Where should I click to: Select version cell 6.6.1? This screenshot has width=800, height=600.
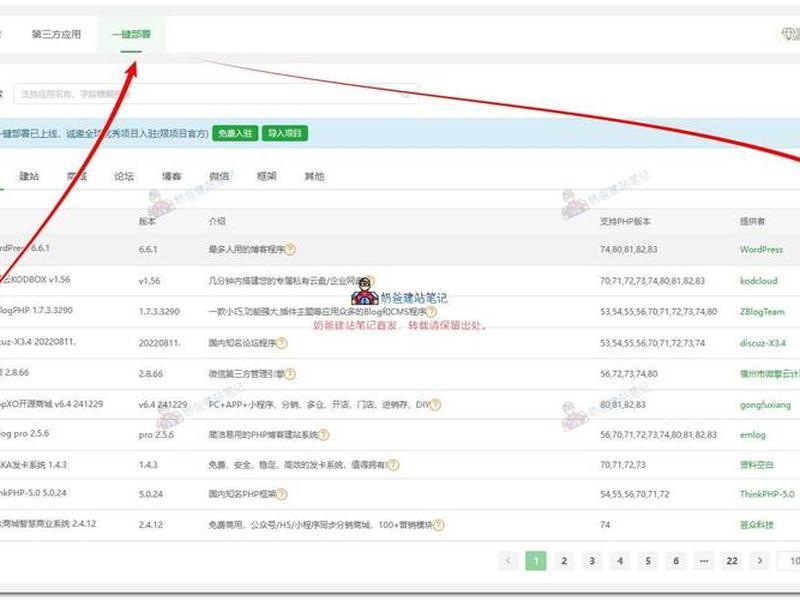pos(148,249)
